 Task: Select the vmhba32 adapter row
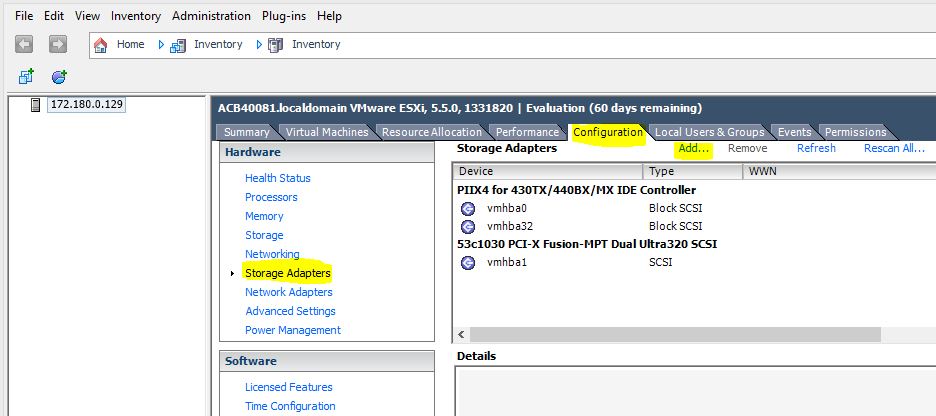pyautogui.click(x=694, y=226)
